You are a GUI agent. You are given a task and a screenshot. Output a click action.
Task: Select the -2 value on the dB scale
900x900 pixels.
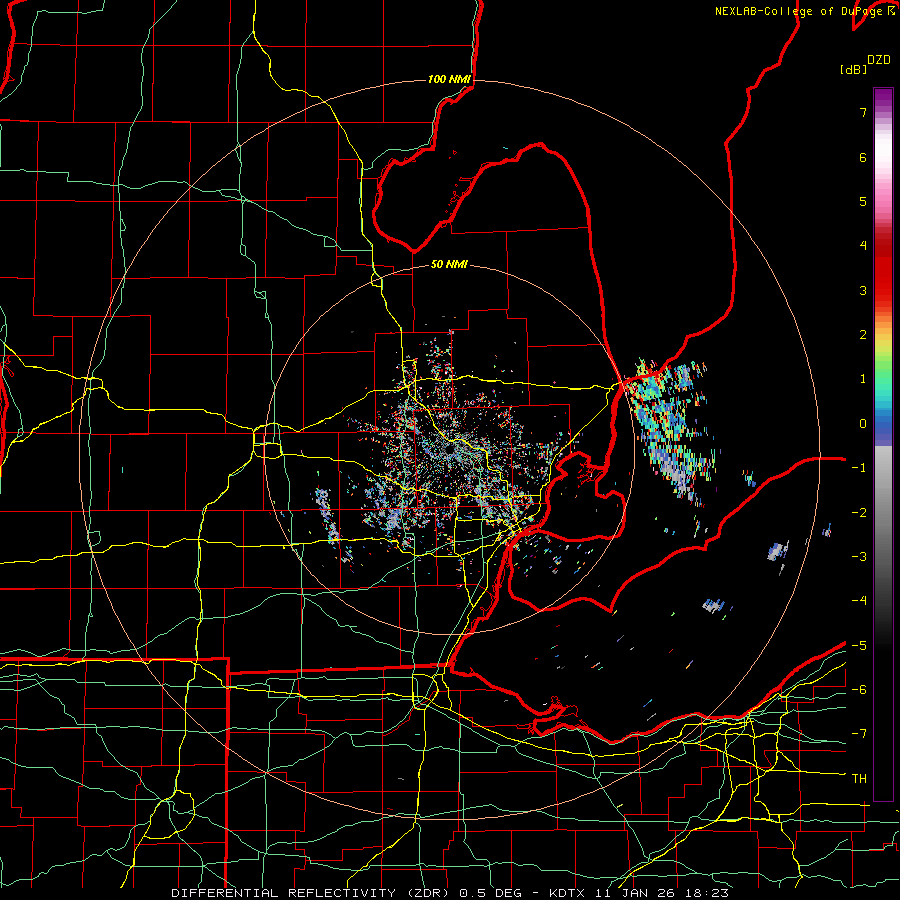point(859,513)
